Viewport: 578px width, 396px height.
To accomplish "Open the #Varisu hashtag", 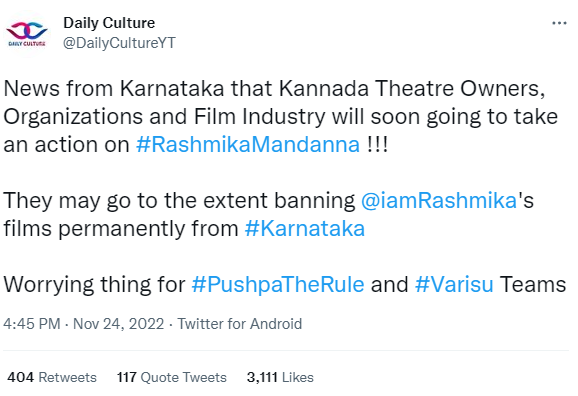I will (x=454, y=285).
